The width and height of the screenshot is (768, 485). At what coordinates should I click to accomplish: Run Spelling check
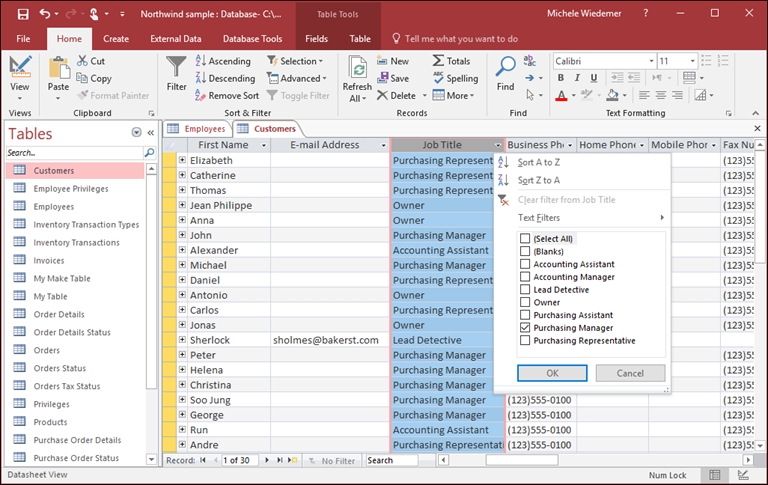tap(455, 78)
